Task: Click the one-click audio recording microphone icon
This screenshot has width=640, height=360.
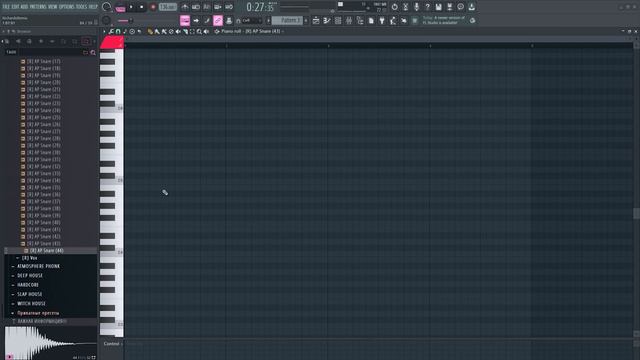Action: 417,7
